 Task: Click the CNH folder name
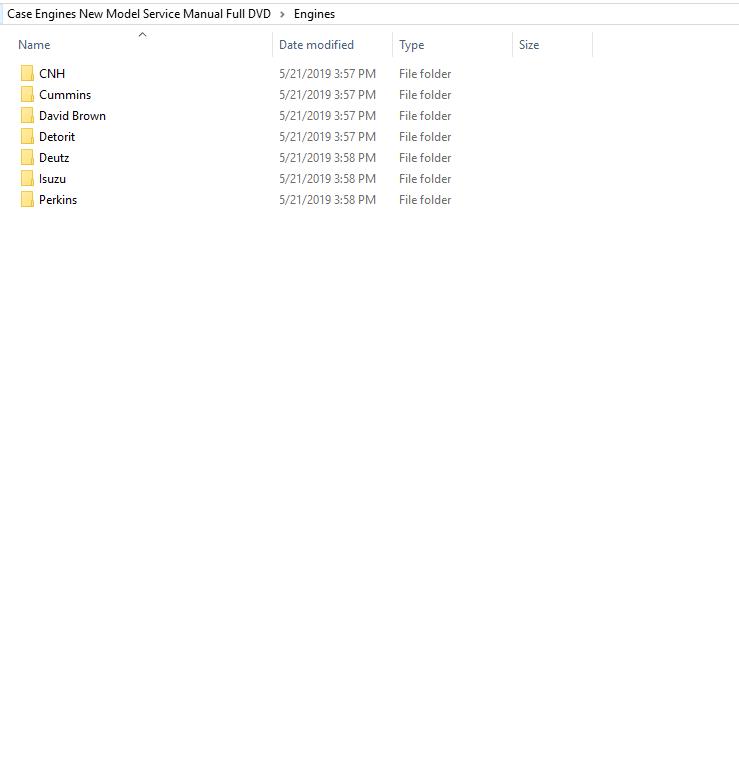point(52,74)
